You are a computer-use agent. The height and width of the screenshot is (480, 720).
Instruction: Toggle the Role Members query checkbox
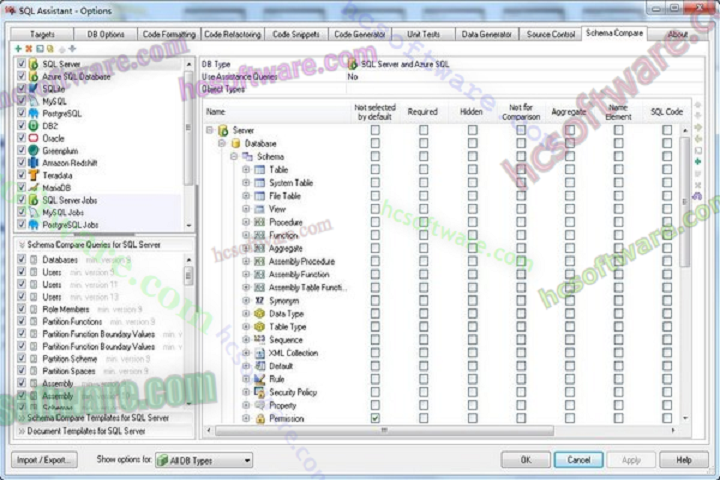21,309
